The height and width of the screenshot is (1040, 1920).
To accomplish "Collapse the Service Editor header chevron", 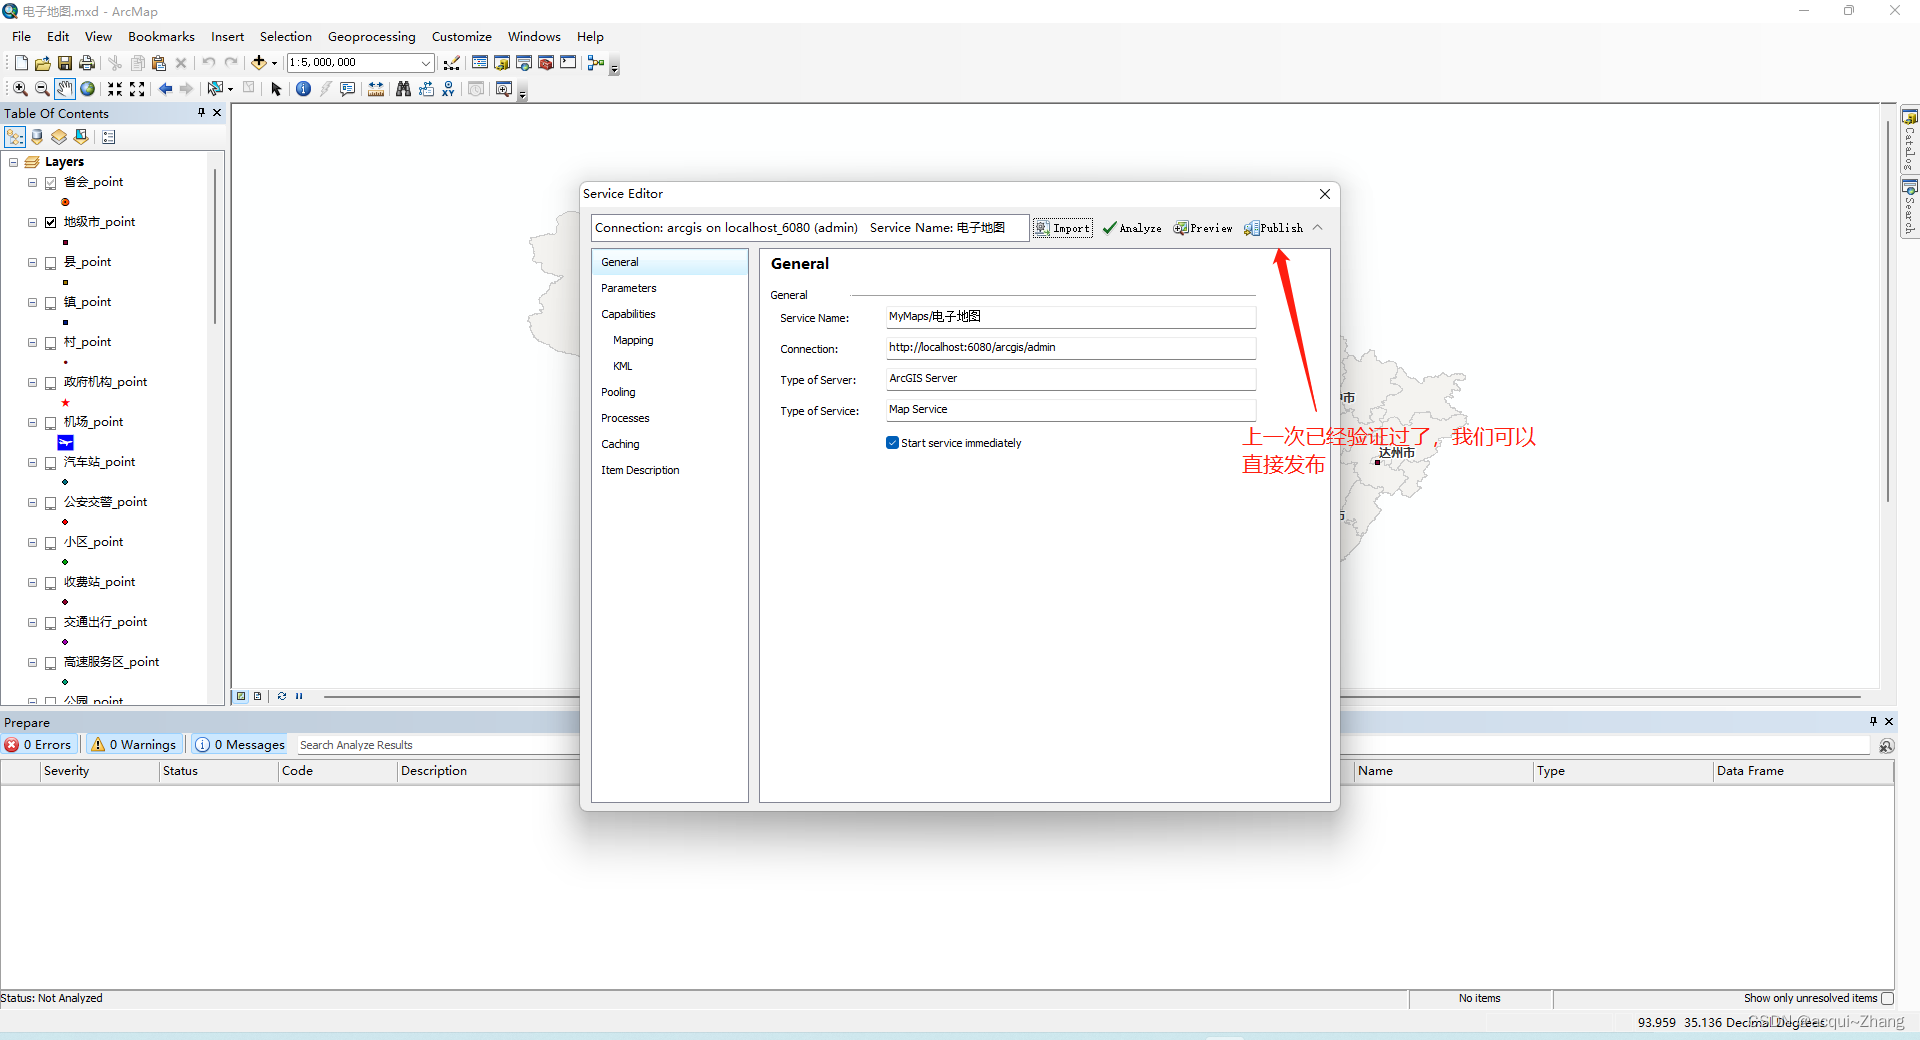I will pos(1318,228).
